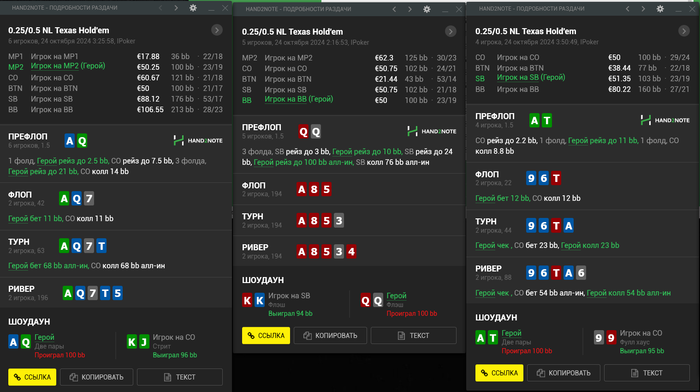The image size is (700, 392).
Task: Click ПРЕФЛОП heading in middle window
Action: click(x=262, y=128)
